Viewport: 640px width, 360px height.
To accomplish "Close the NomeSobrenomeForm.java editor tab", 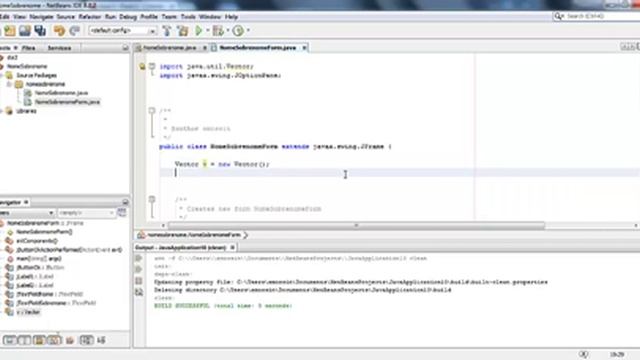I will click(x=304, y=48).
